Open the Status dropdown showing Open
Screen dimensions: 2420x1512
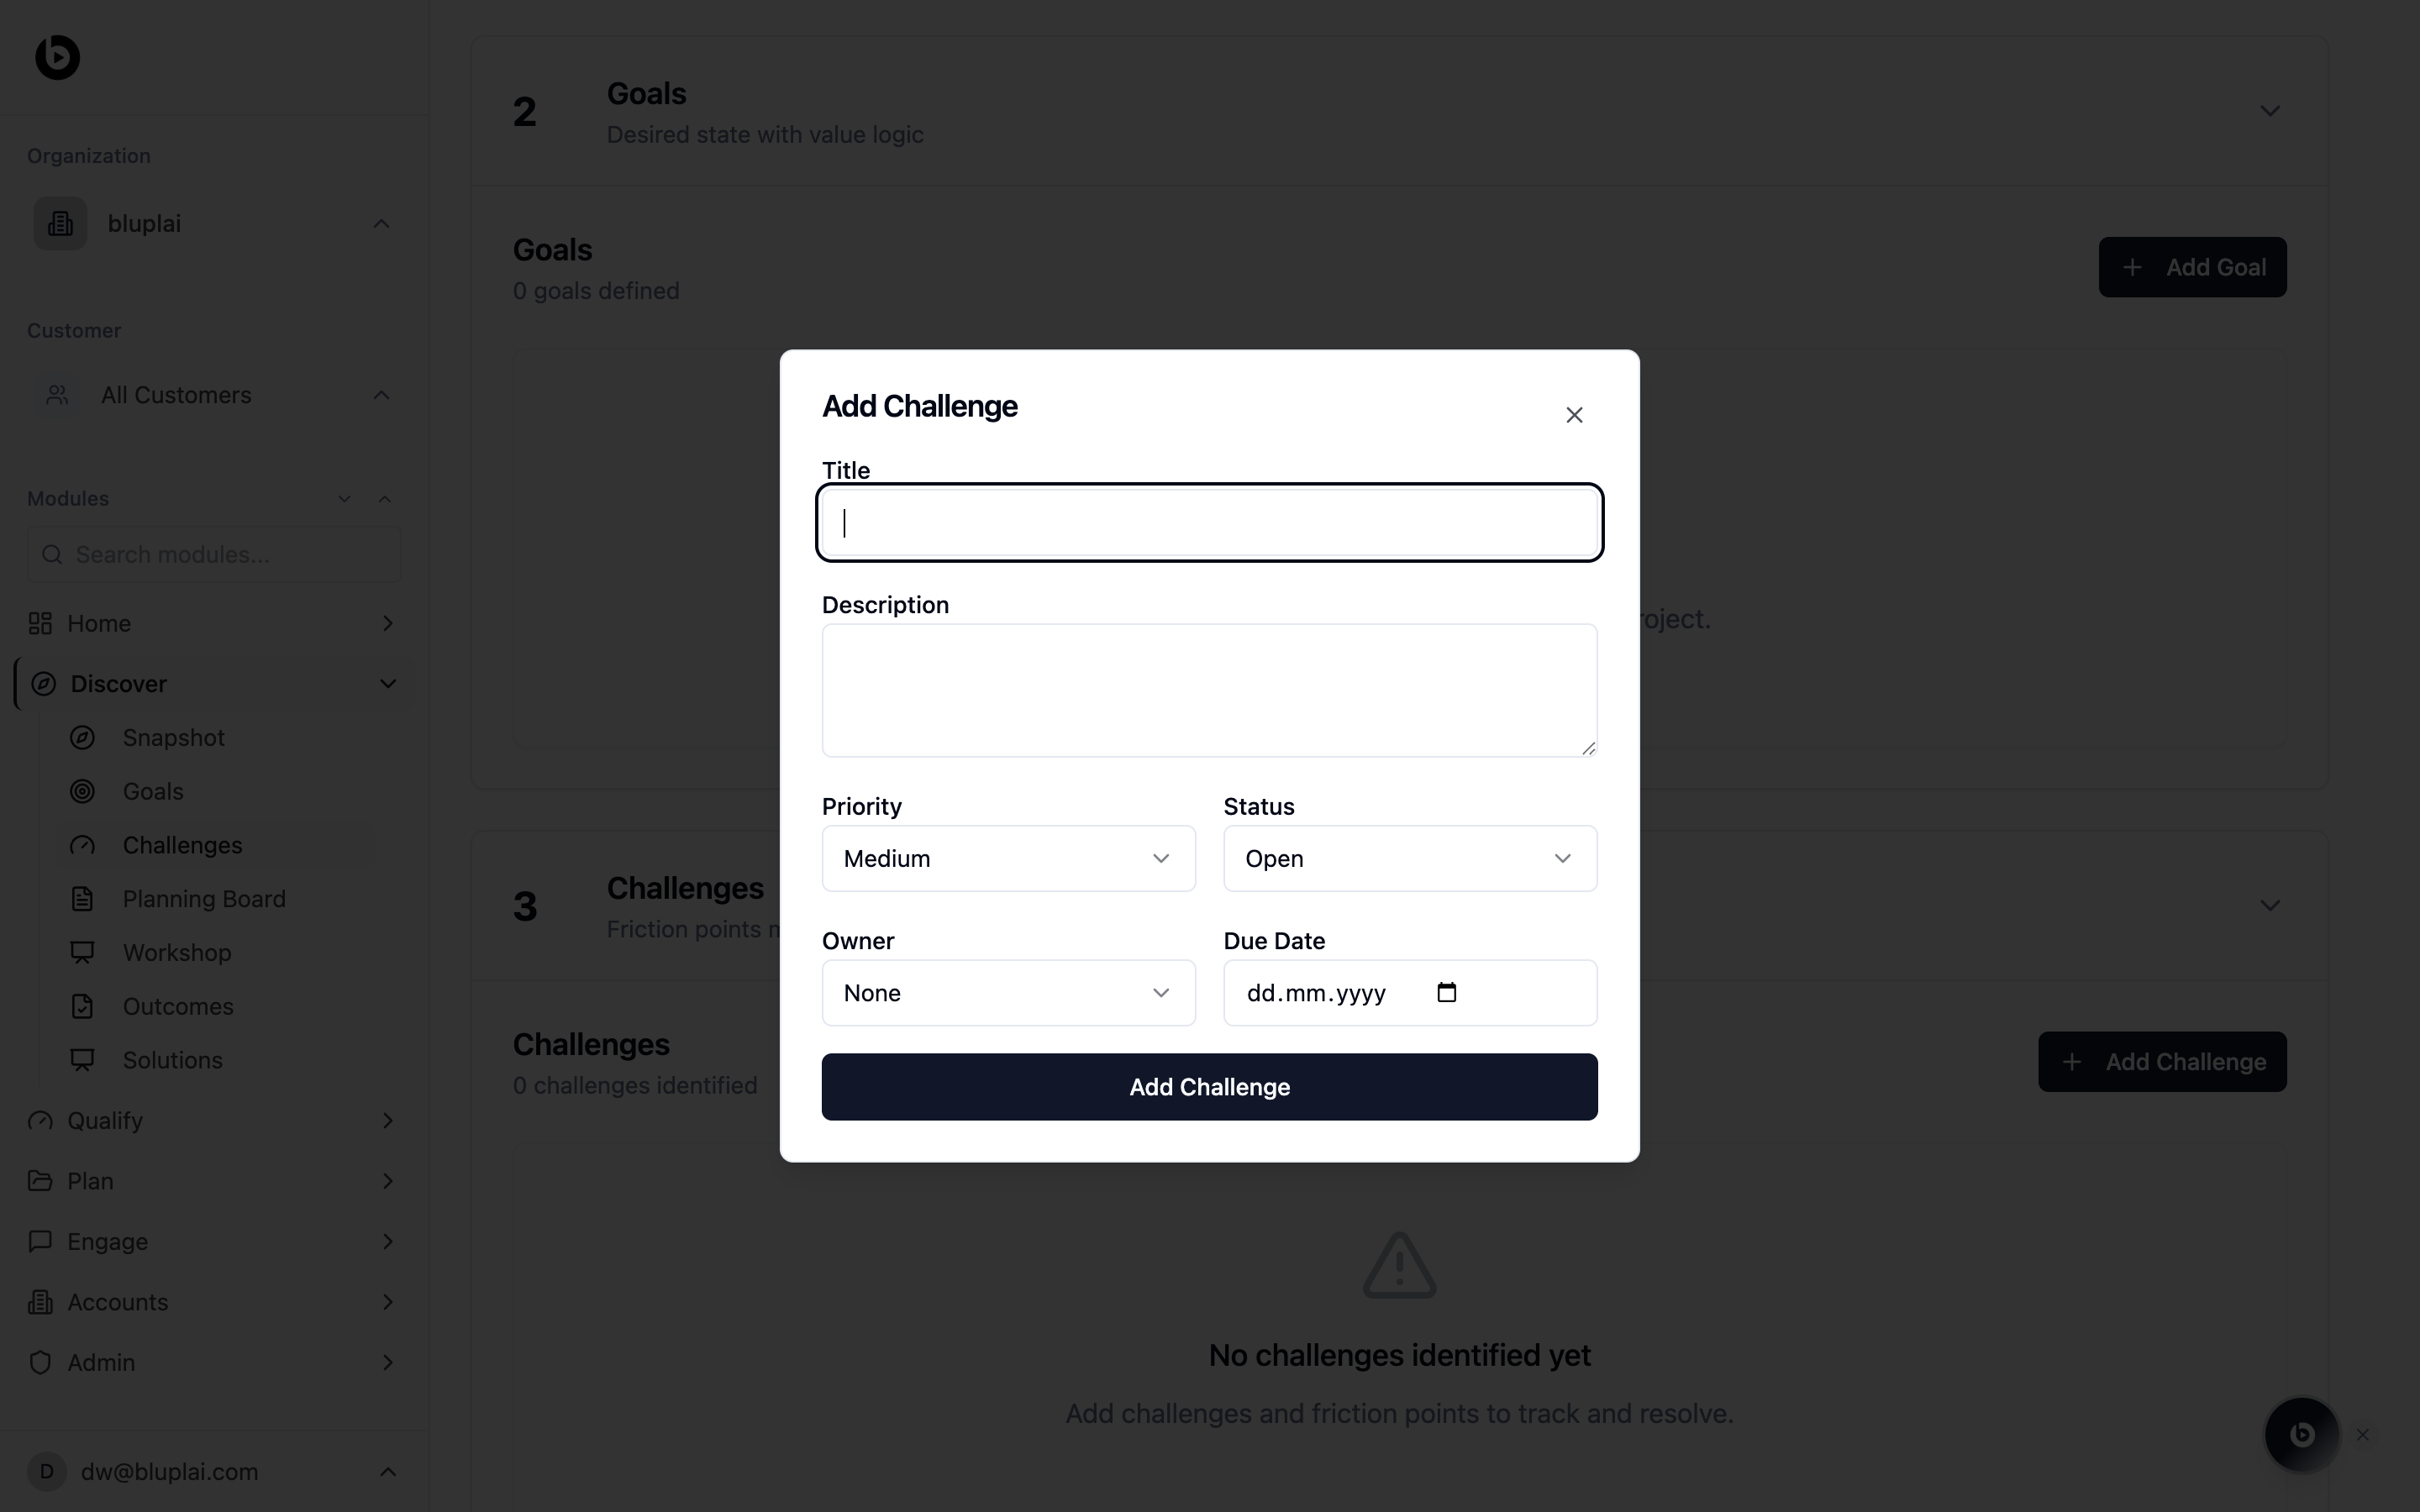[1409, 859]
